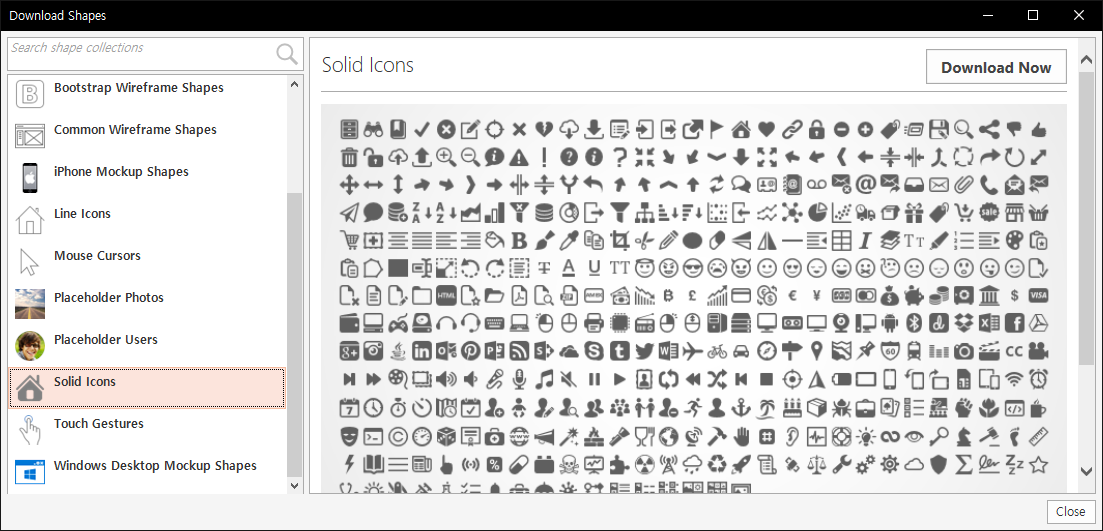This screenshot has height=531, width=1103.
Task: Click the Bootstrap B logo icon
Action: click(30, 94)
